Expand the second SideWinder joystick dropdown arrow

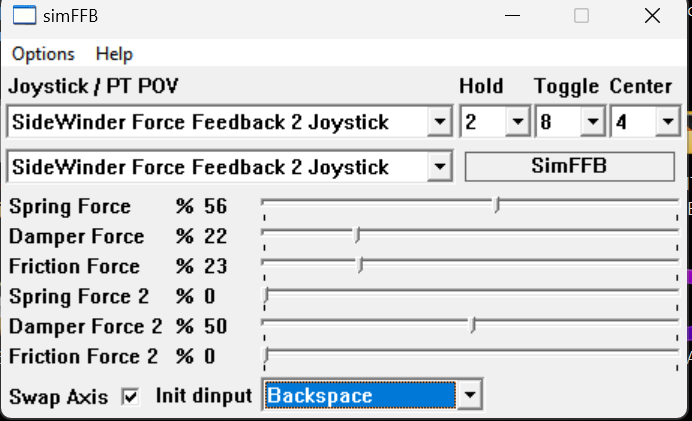pos(439,166)
